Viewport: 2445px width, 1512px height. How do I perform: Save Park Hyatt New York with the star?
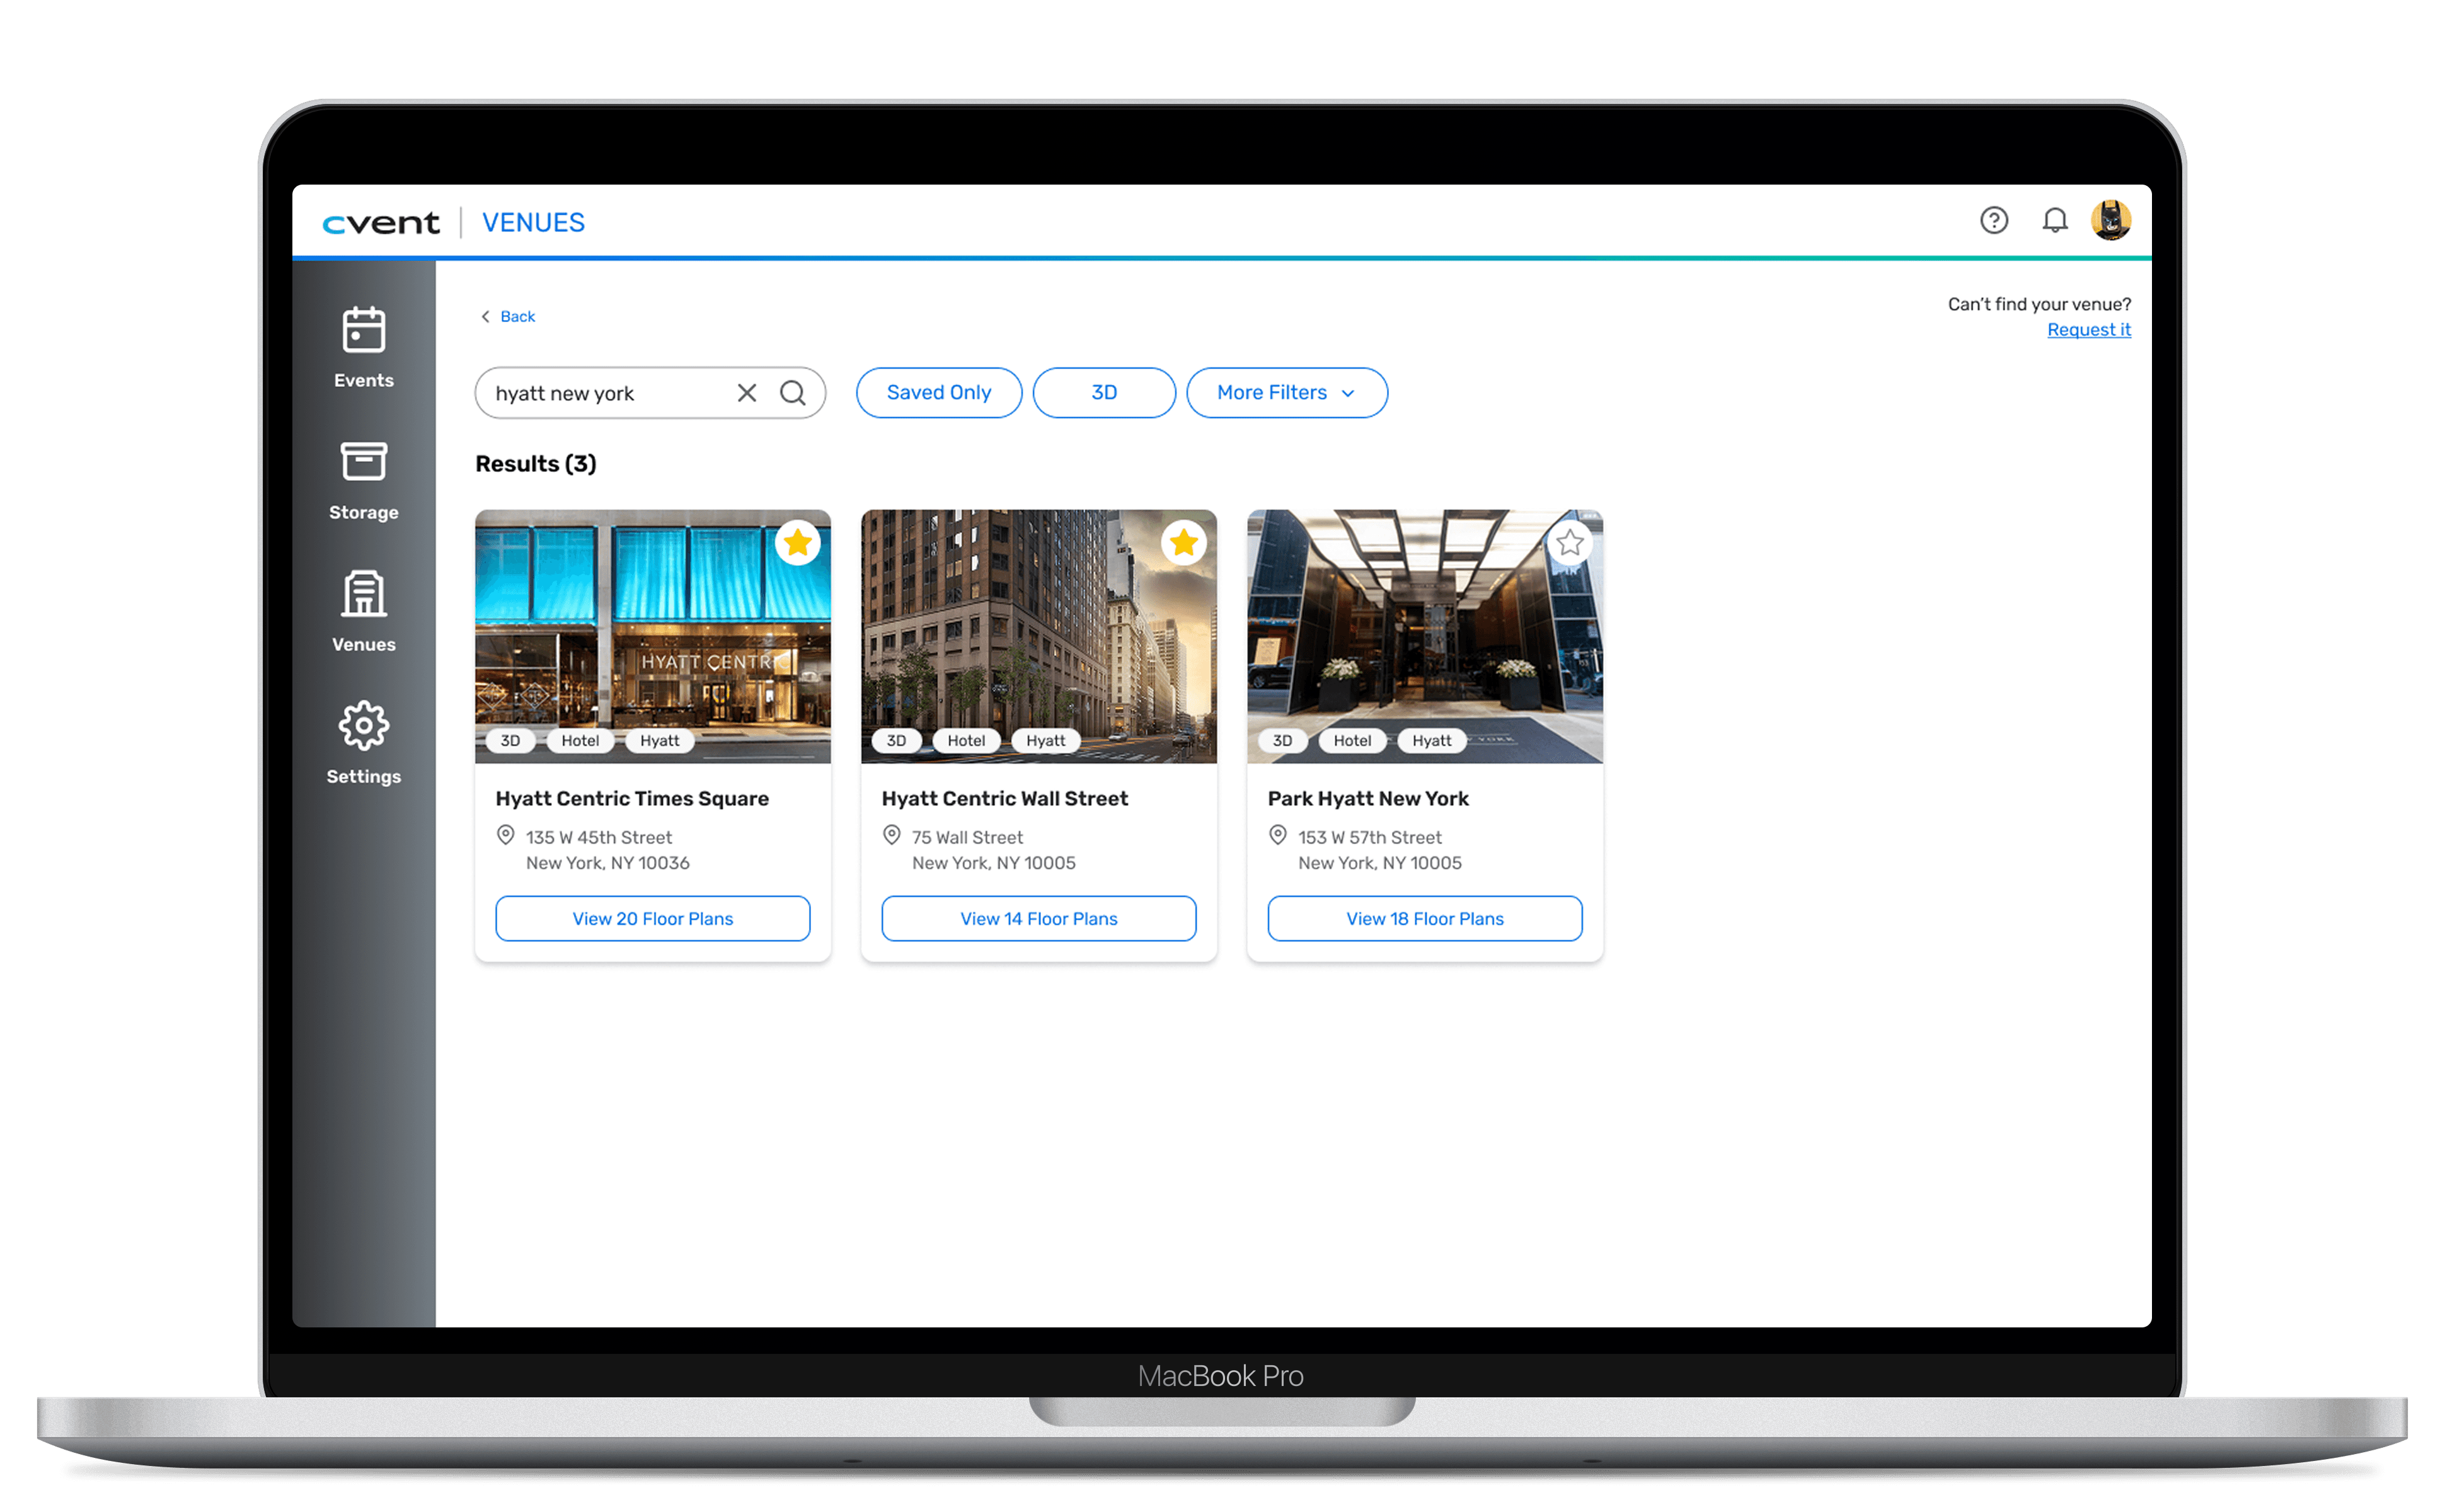tap(1569, 543)
